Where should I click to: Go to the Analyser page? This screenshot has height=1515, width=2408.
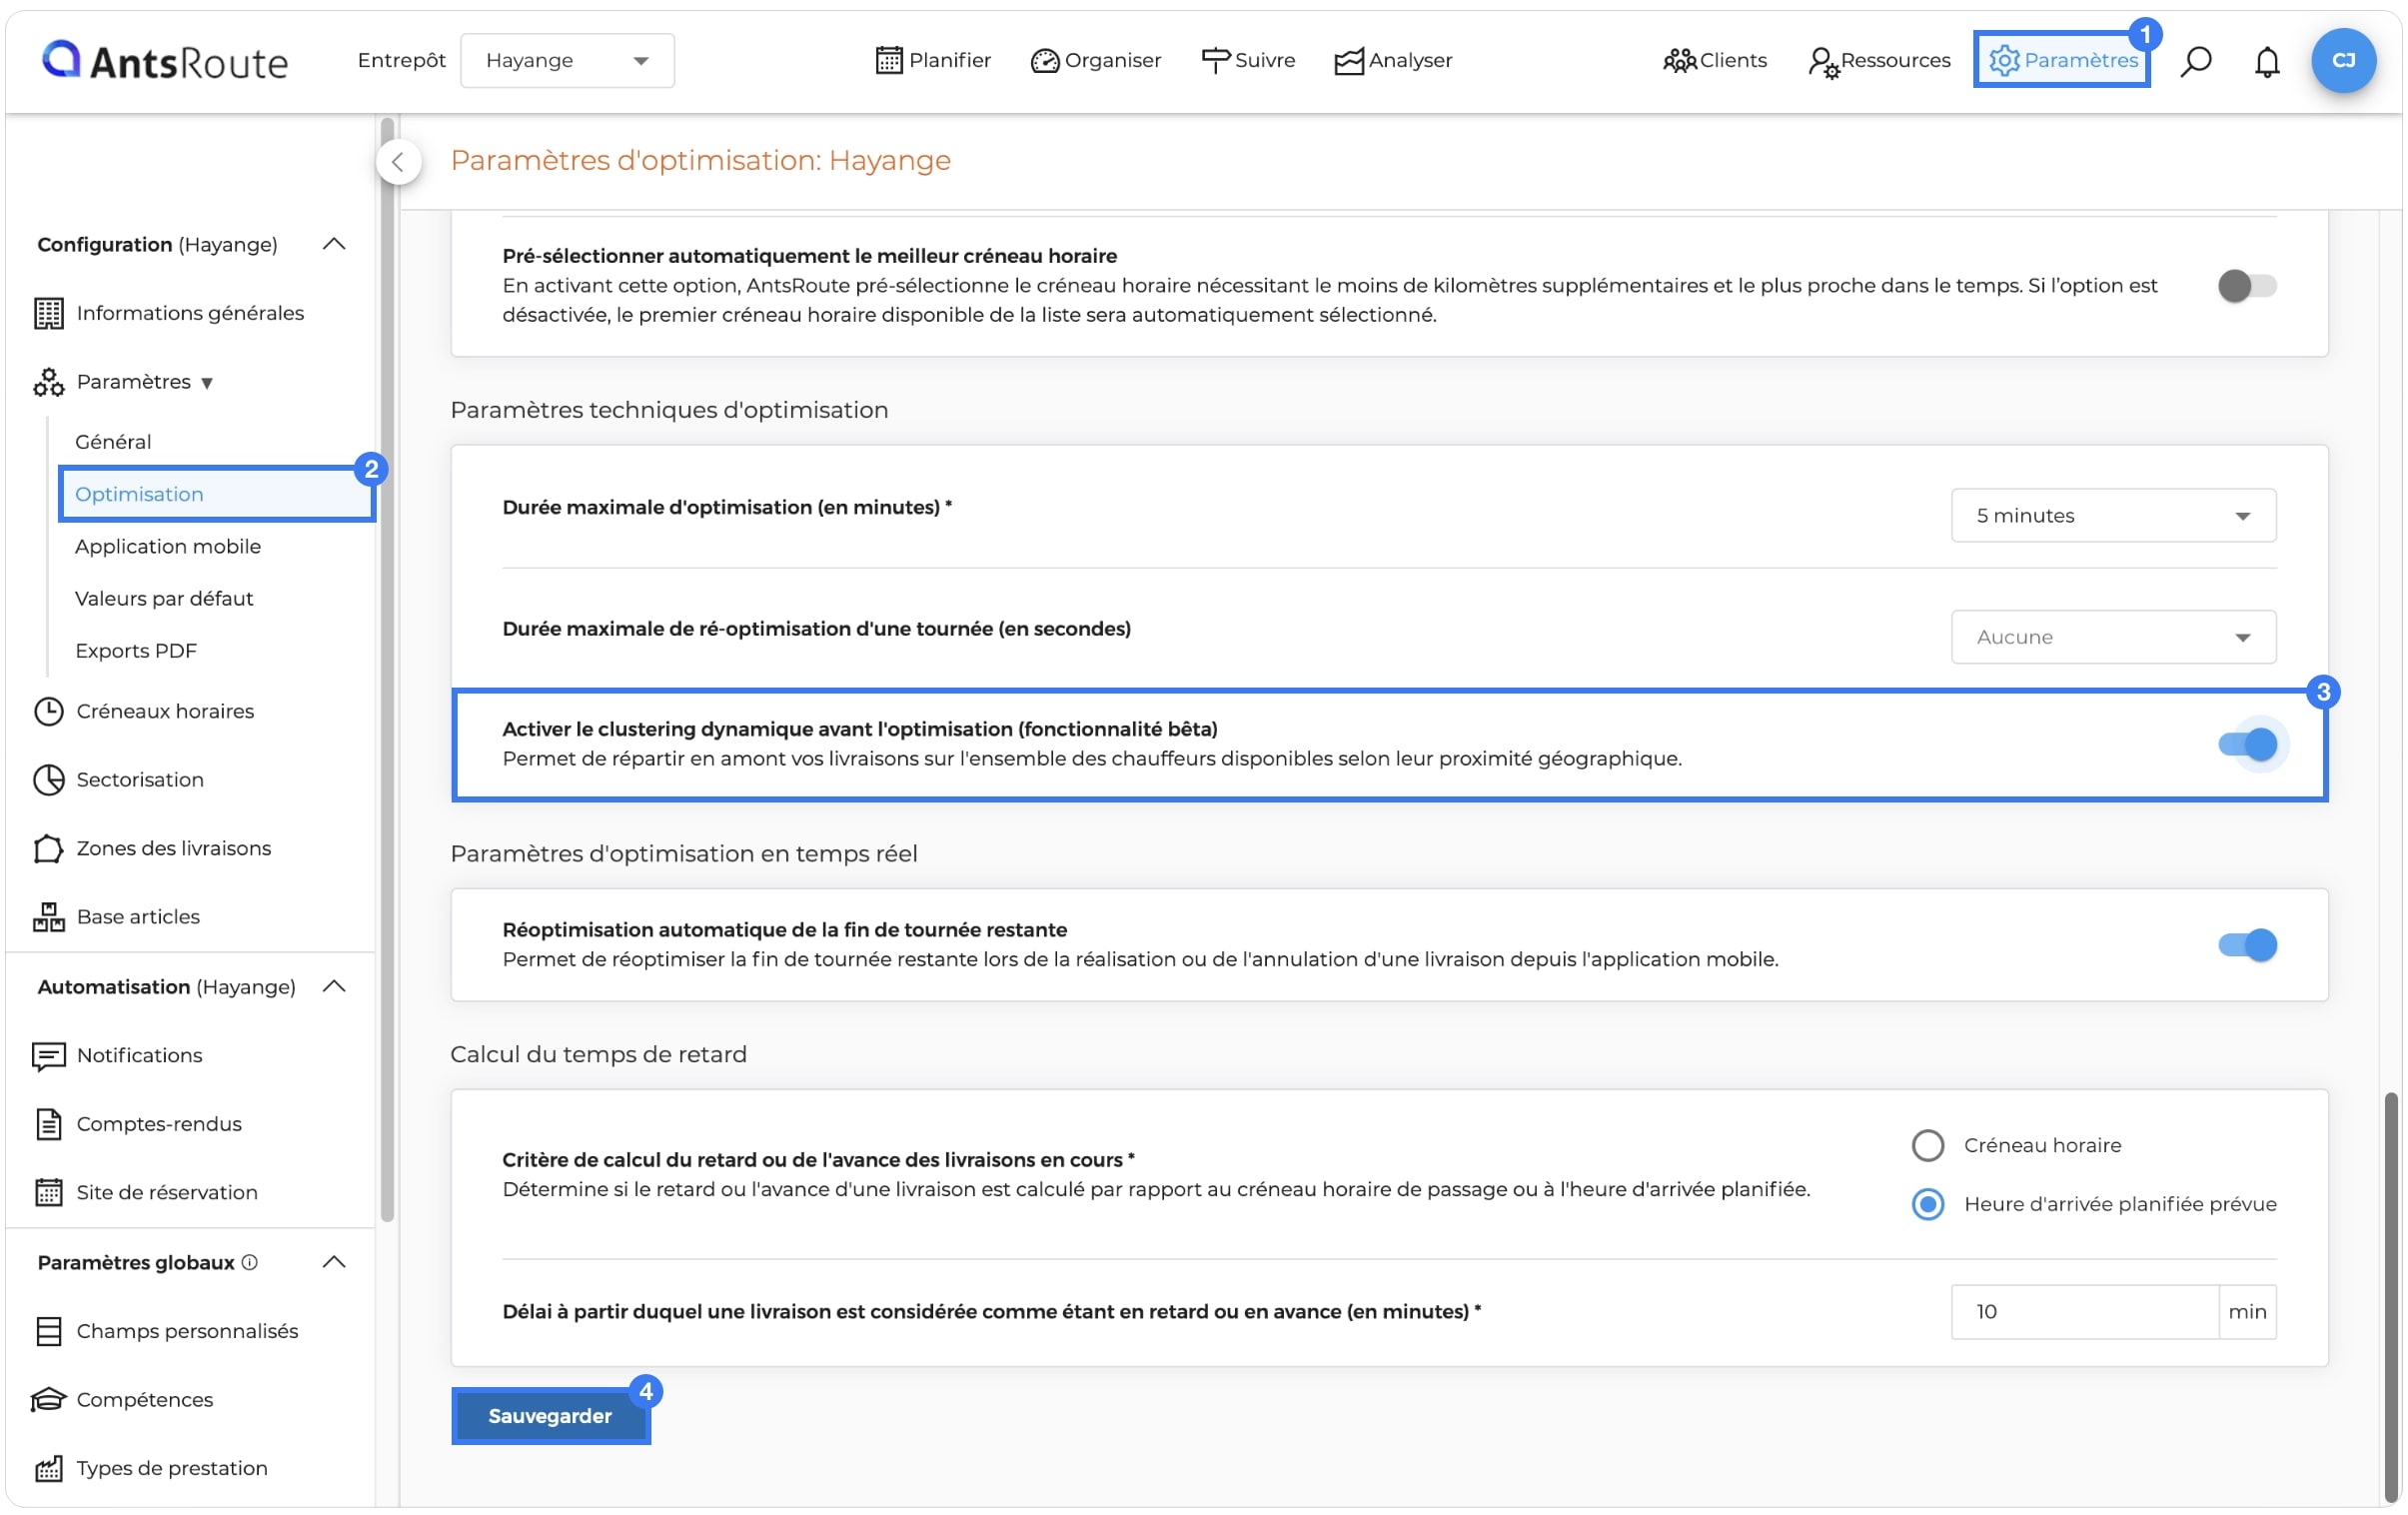tap(1393, 61)
